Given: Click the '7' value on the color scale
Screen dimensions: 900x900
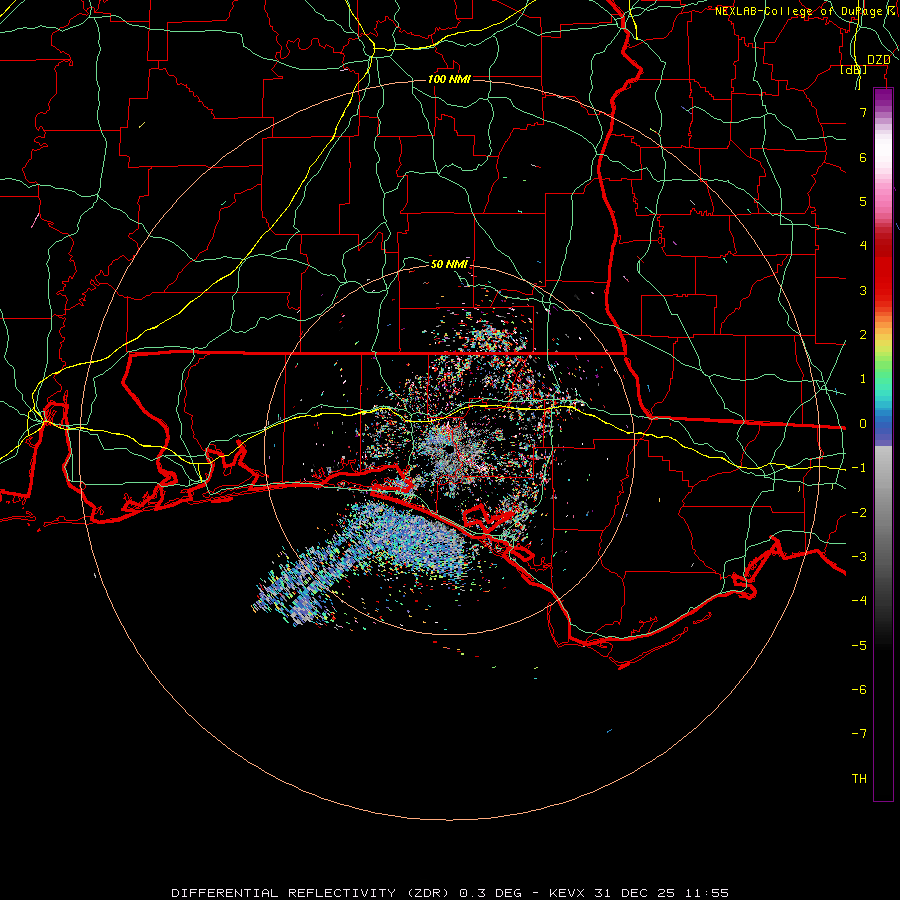Looking at the screenshot, I should pos(863,112).
